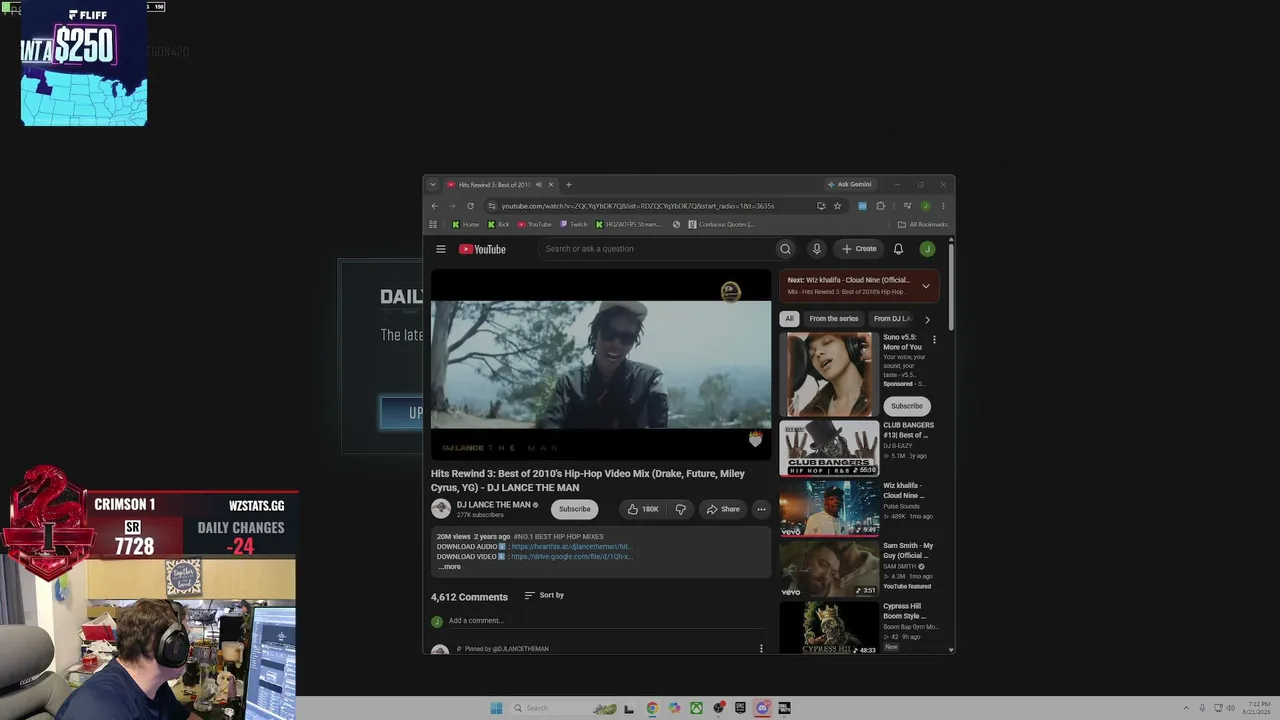Open the YouTube account avatar menu
Viewport: 1280px width, 720px height.
point(928,249)
